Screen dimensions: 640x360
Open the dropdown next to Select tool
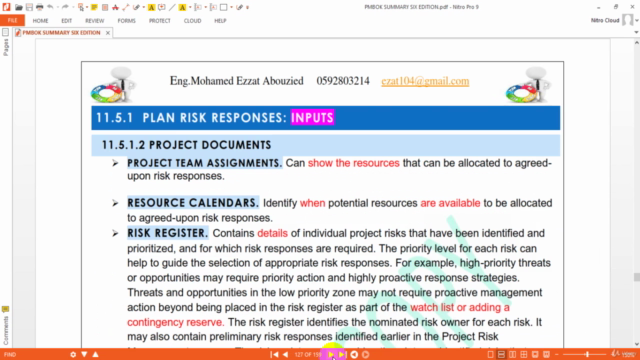click(x=87, y=7)
